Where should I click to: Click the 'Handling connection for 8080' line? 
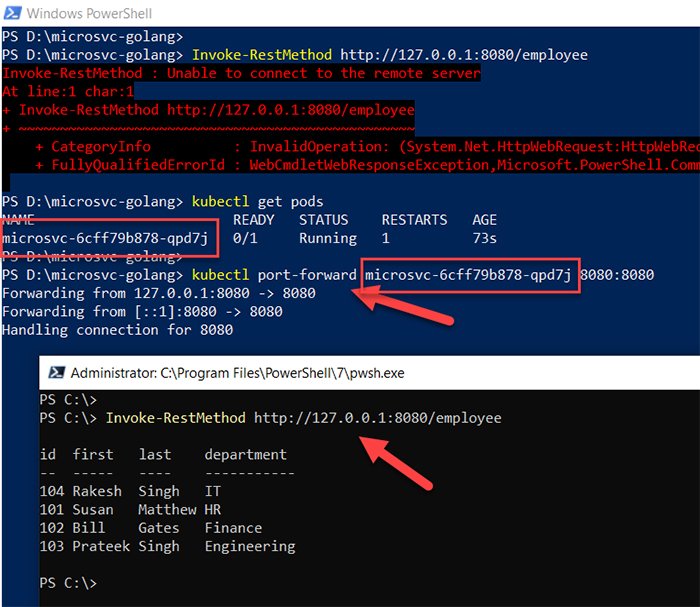[x=117, y=329]
